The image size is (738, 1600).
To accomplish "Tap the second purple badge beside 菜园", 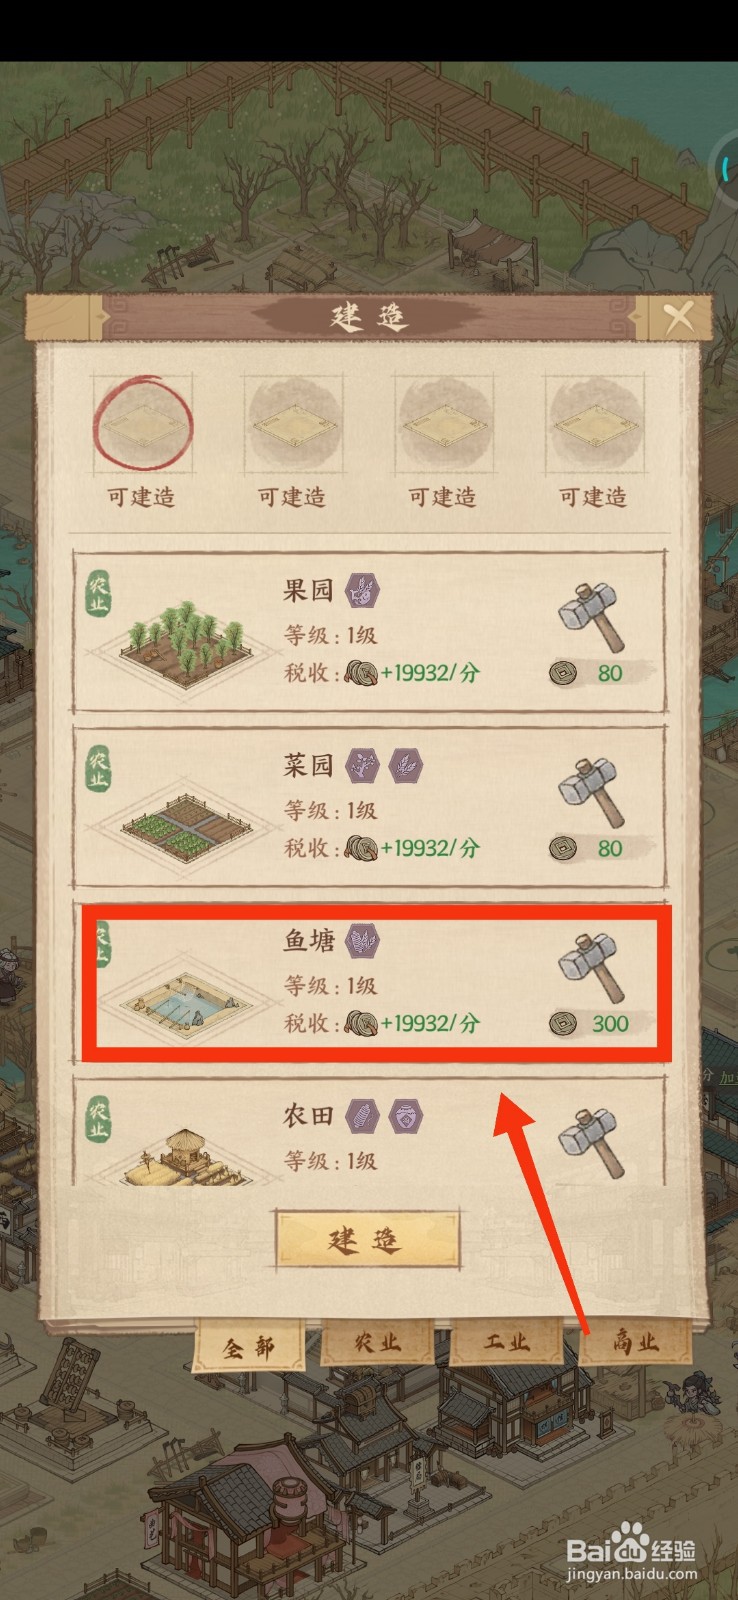I will click(x=405, y=766).
